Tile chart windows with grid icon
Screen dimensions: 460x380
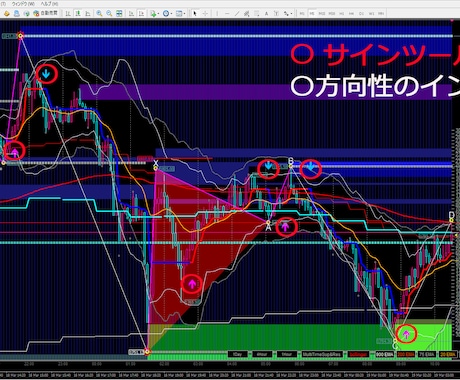click(x=119, y=14)
